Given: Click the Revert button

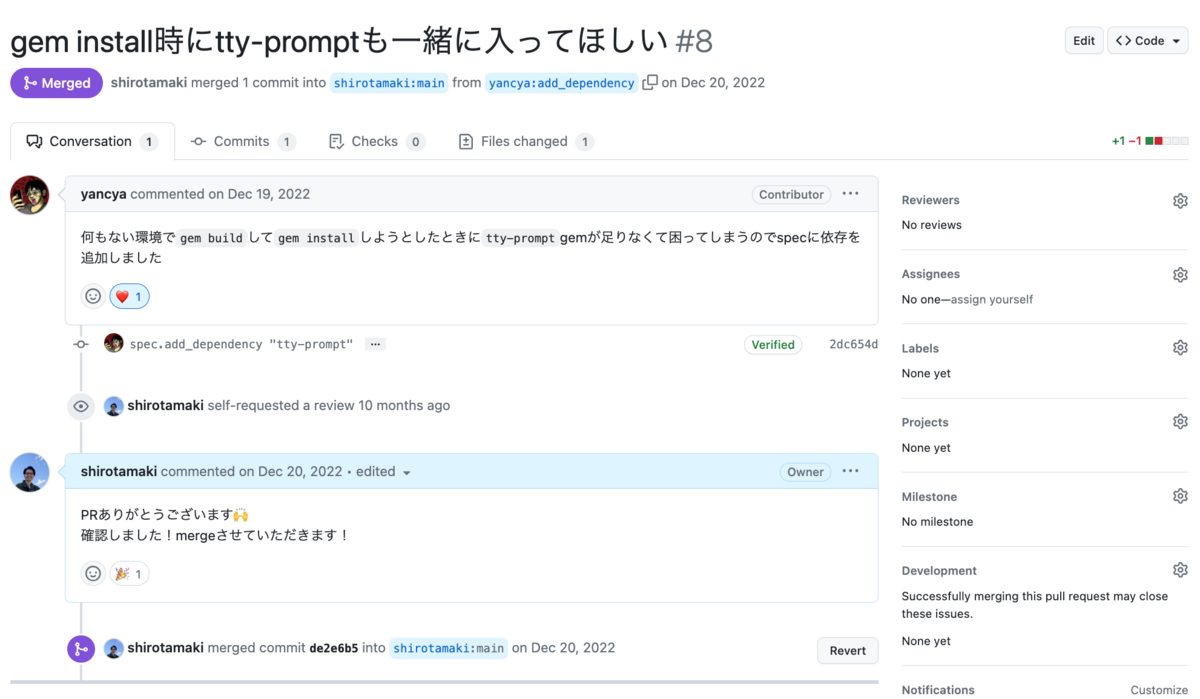Looking at the screenshot, I should [x=847, y=650].
